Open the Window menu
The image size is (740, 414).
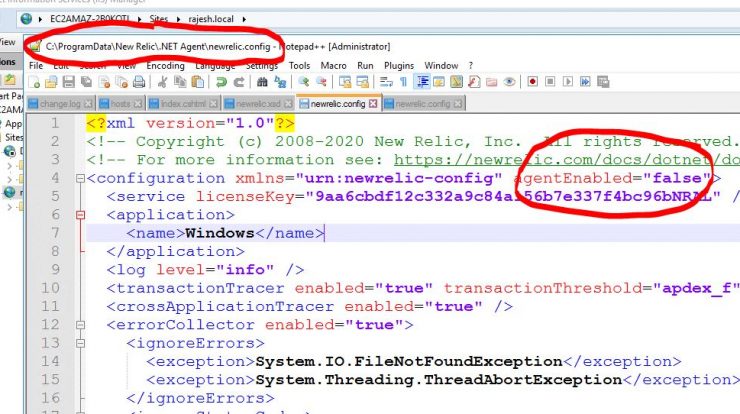[x=441, y=66]
